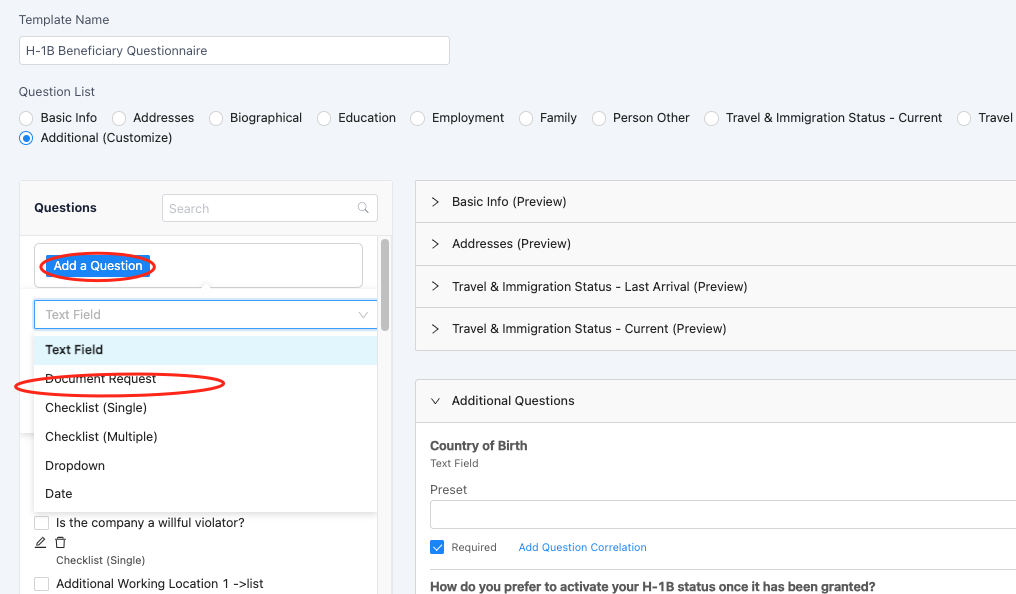Select the Employment question list radio button
Viewport: 1016px width, 594px height.
(418, 118)
